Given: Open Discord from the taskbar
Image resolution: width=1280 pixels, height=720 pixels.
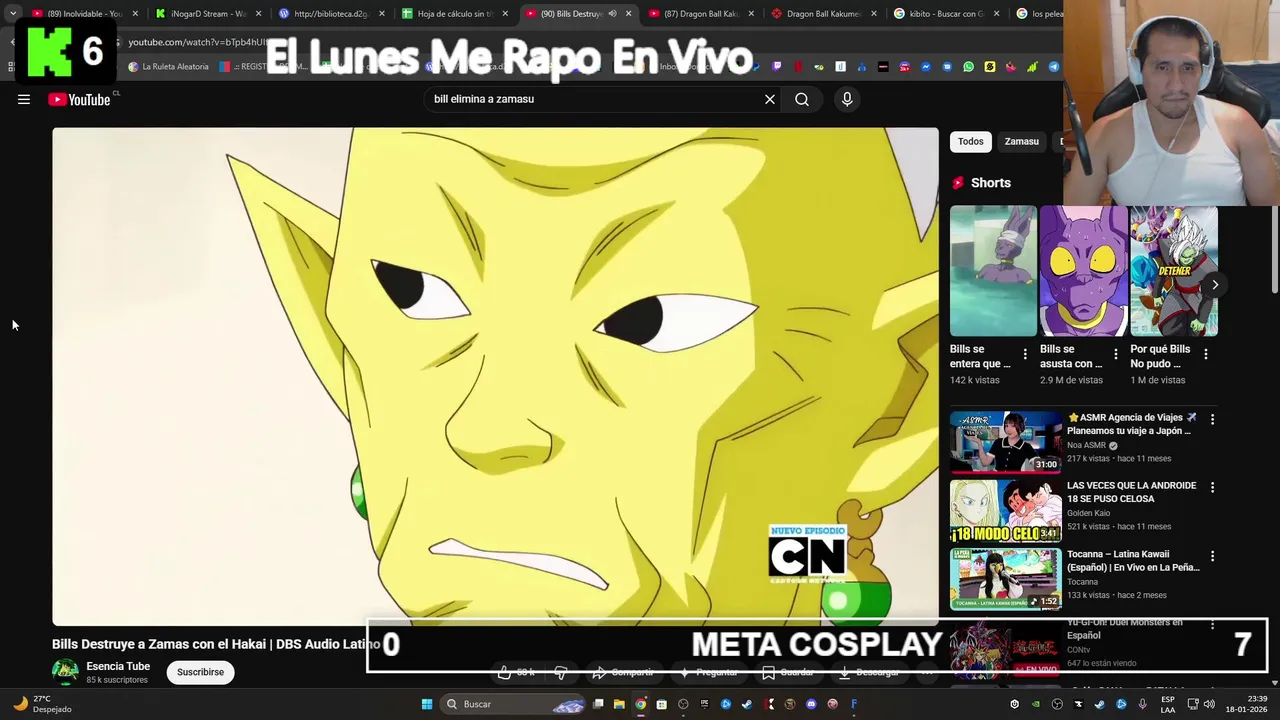Looking at the screenshot, I should 811,704.
